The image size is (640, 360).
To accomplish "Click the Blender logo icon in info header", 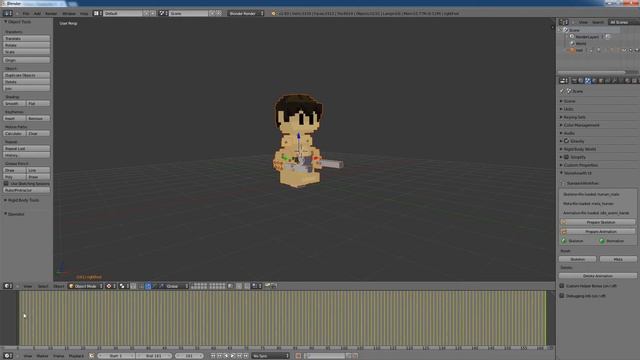I will click(x=273, y=13).
